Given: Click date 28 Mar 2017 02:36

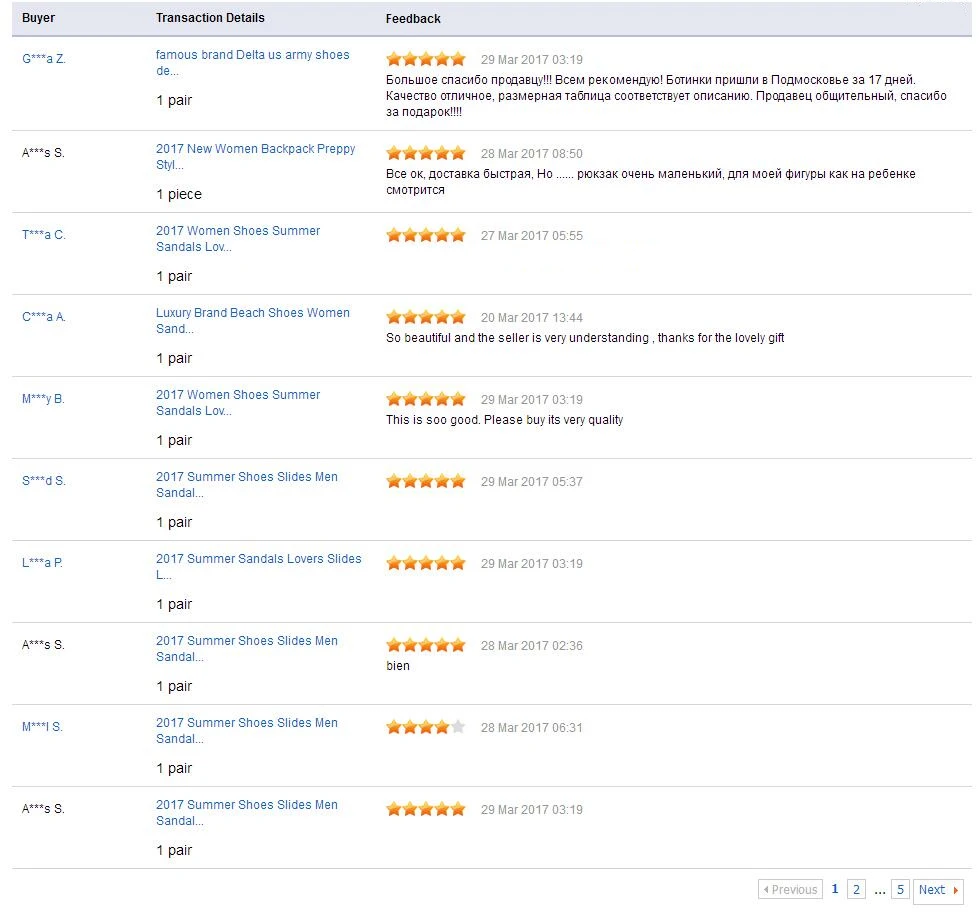Looking at the screenshot, I should [x=532, y=646].
